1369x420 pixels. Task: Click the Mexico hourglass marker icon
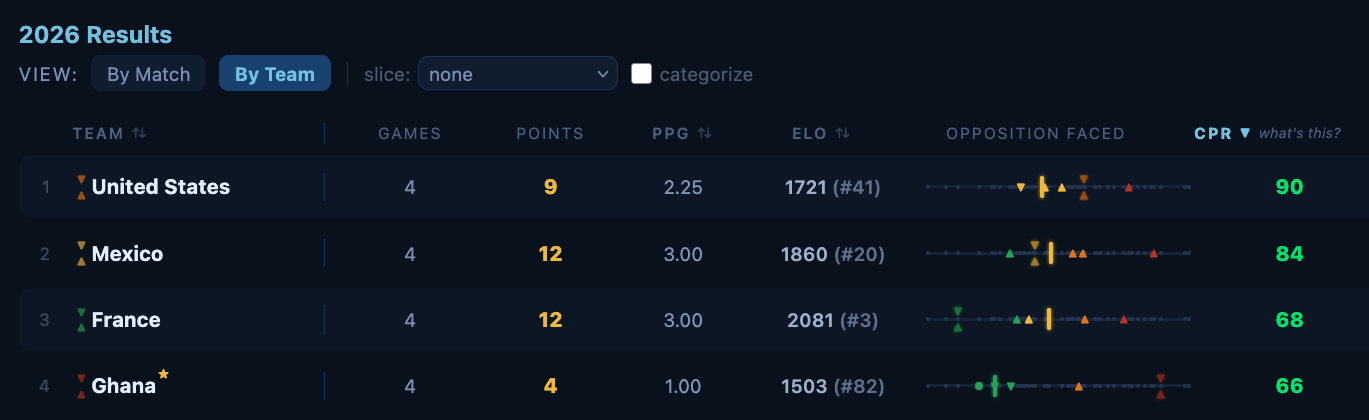pyautogui.click(x=81, y=254)
